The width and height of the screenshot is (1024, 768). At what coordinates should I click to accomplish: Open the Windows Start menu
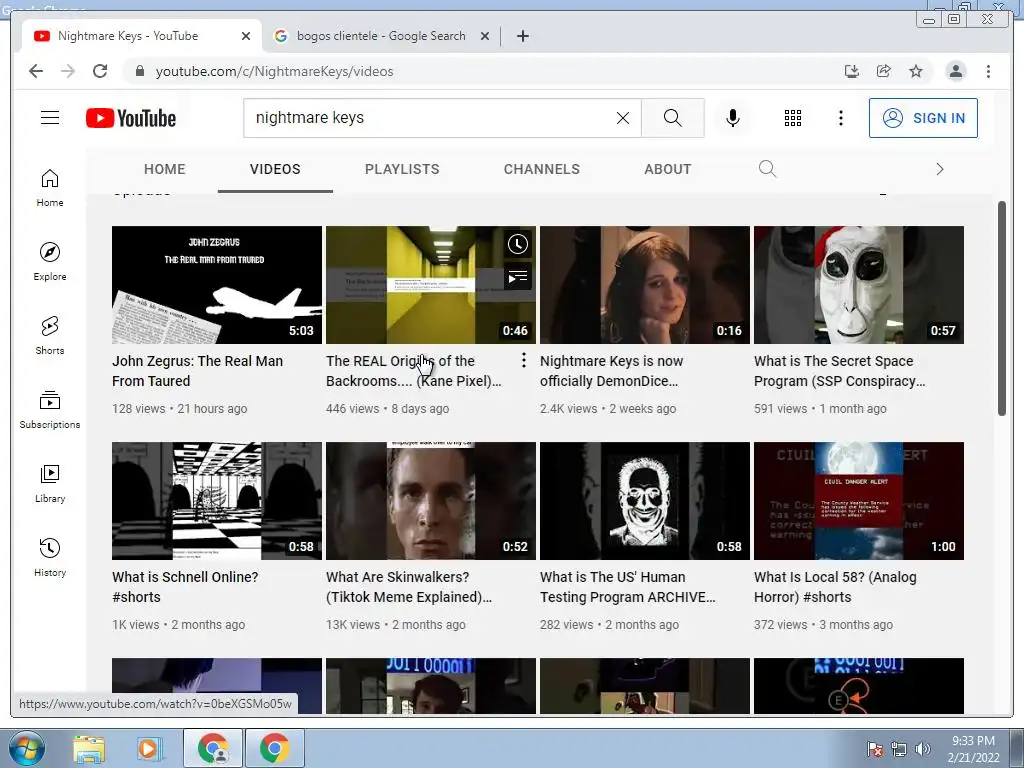27,748
